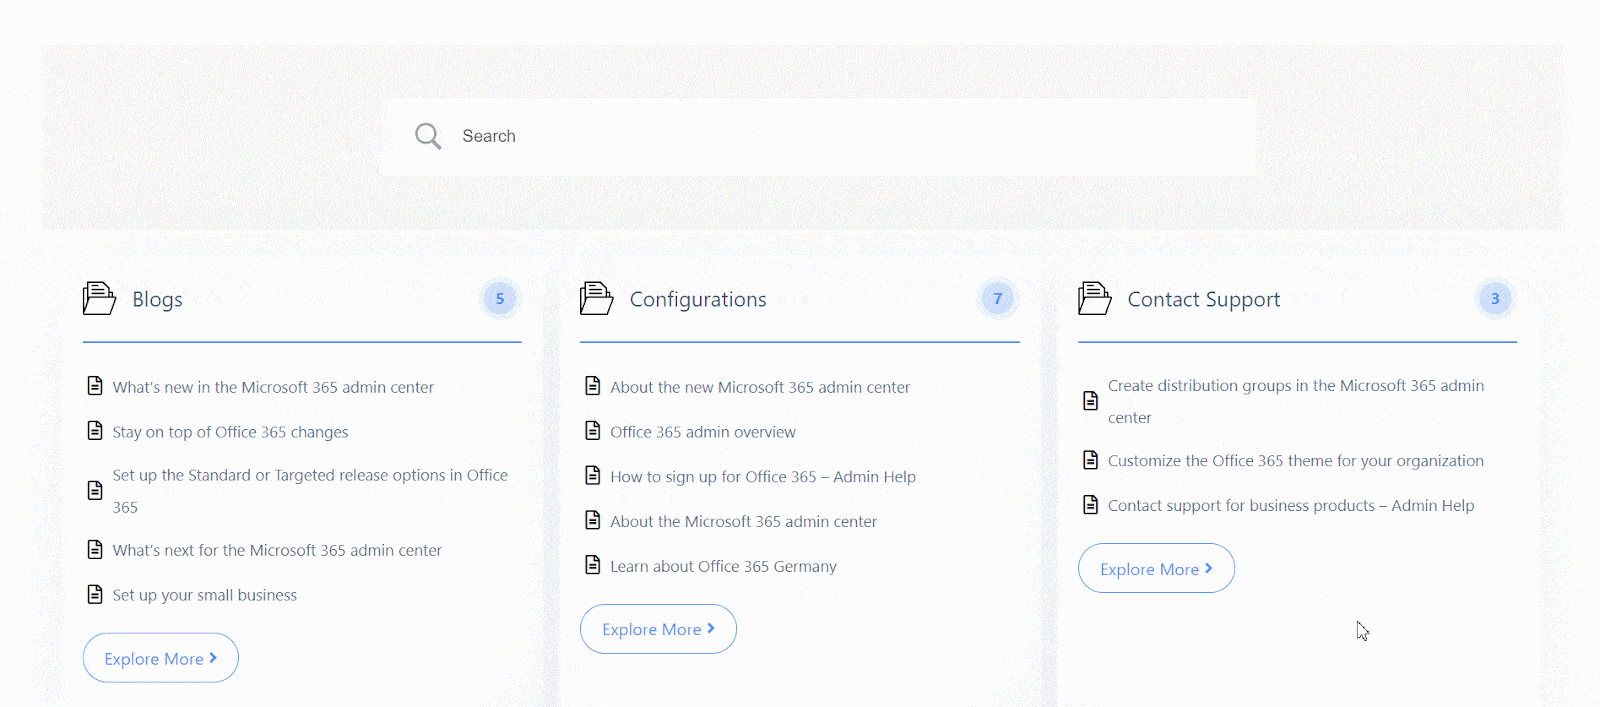Click document icon beside "Set up your small business"

(95, 594)
